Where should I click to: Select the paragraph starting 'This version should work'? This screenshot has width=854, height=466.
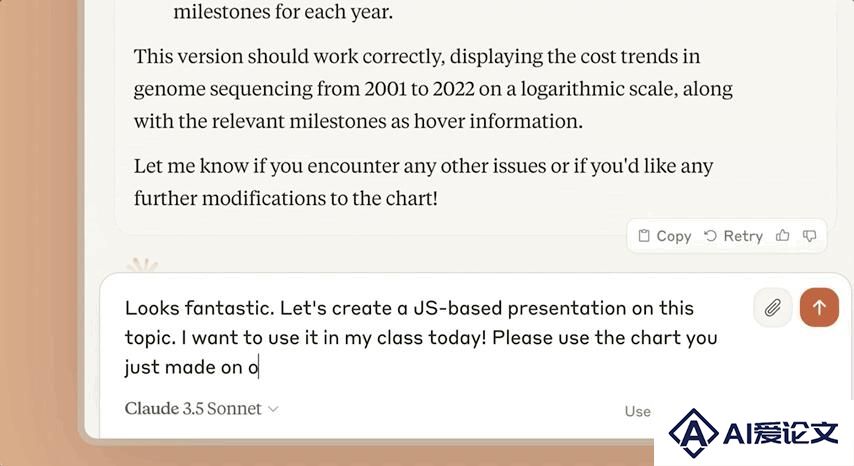click(x=433, y=89)
